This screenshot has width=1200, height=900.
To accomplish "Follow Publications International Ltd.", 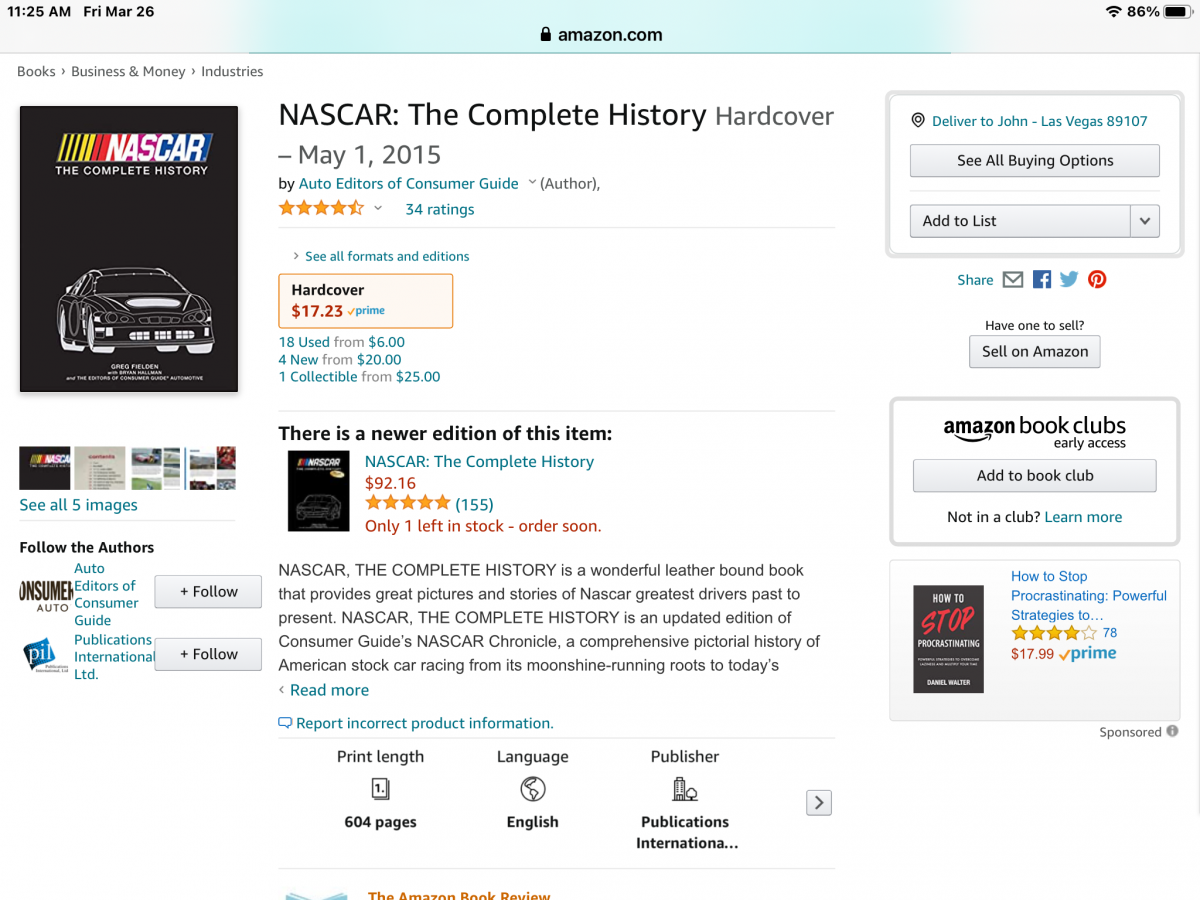I will [x=208, y=654].
